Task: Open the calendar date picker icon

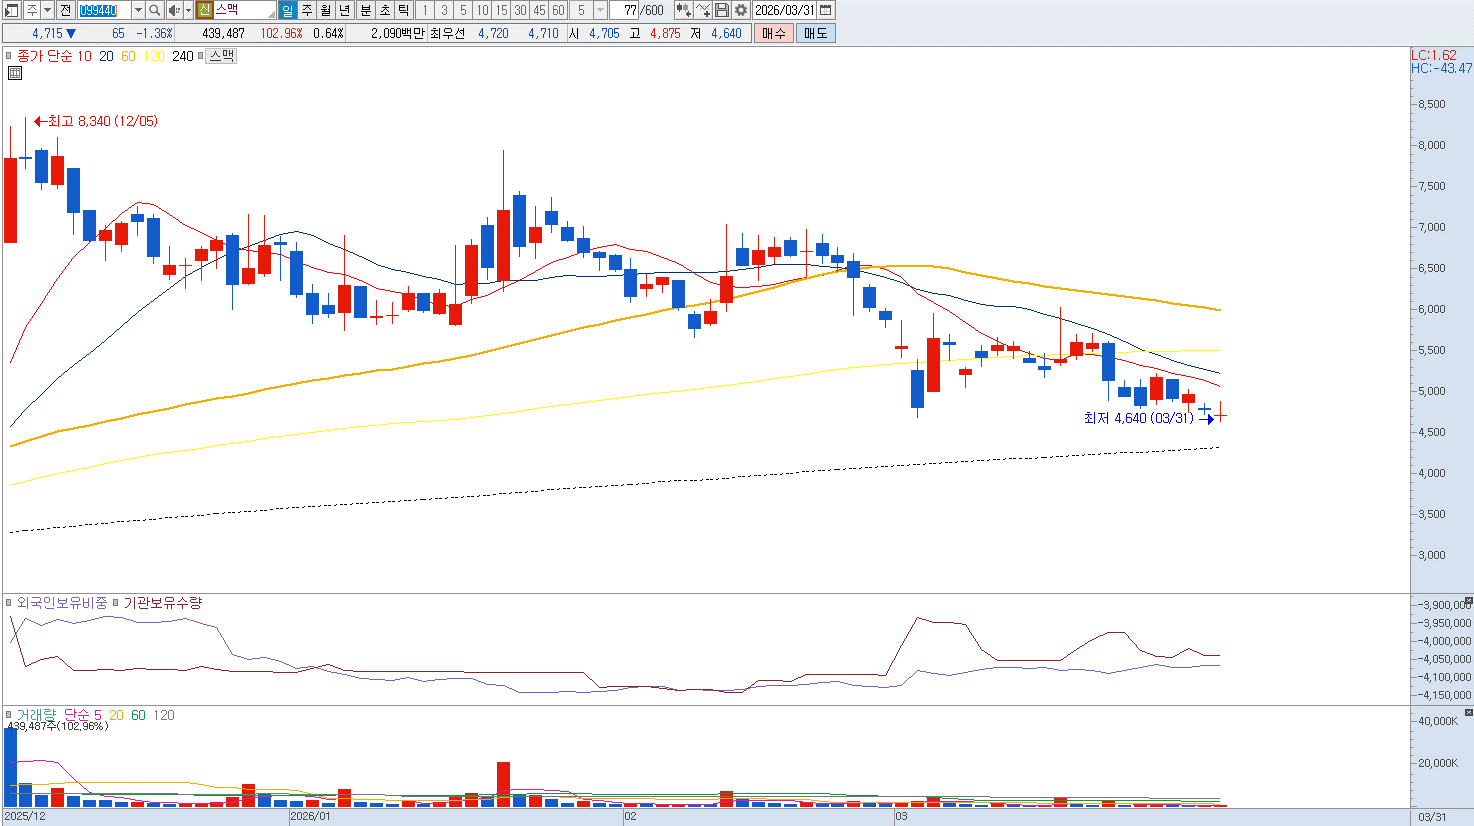Action: (x=826, y=10)
